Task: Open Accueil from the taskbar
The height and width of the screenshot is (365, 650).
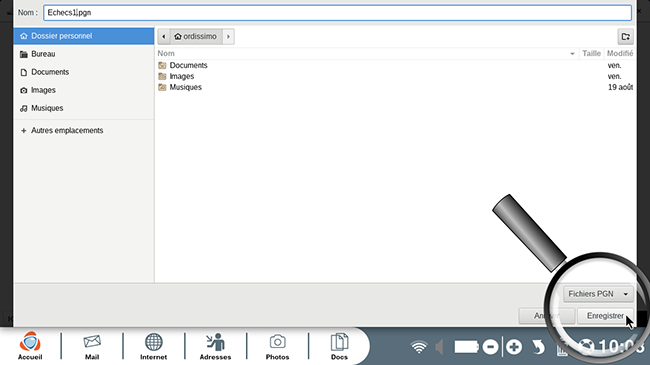Action: tap(30, 346)
